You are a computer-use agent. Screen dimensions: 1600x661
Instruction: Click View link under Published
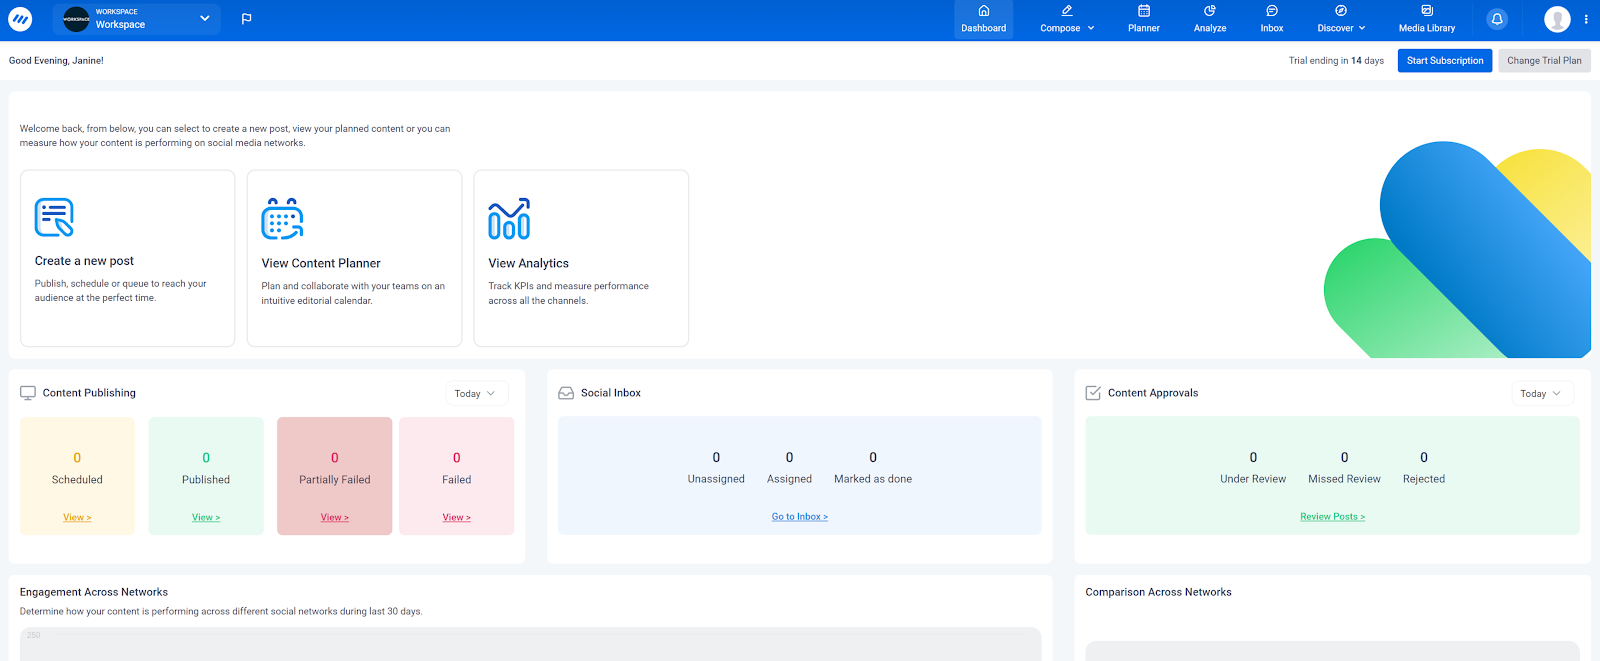206,518
